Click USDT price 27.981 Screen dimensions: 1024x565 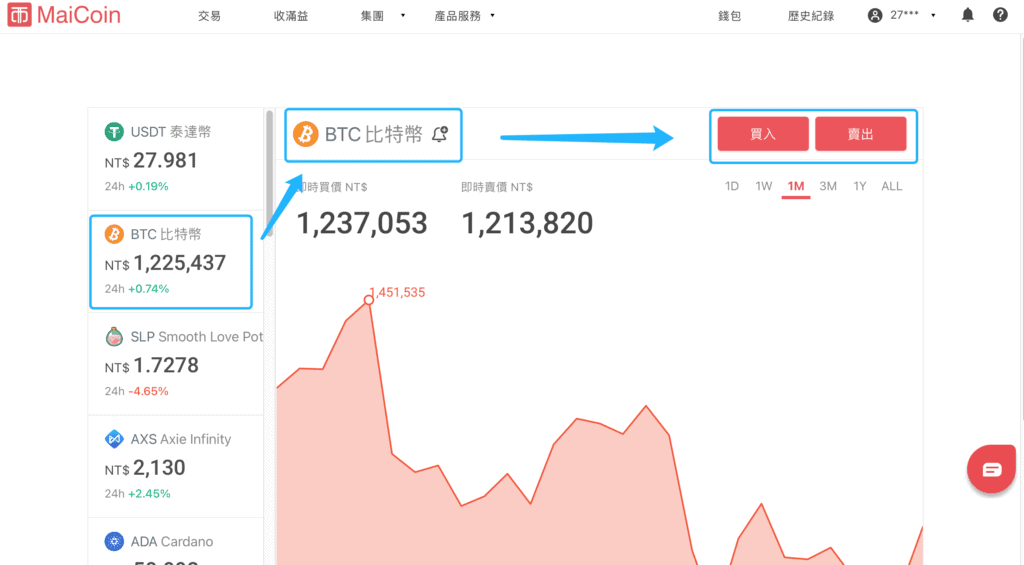tap(151, 161)
